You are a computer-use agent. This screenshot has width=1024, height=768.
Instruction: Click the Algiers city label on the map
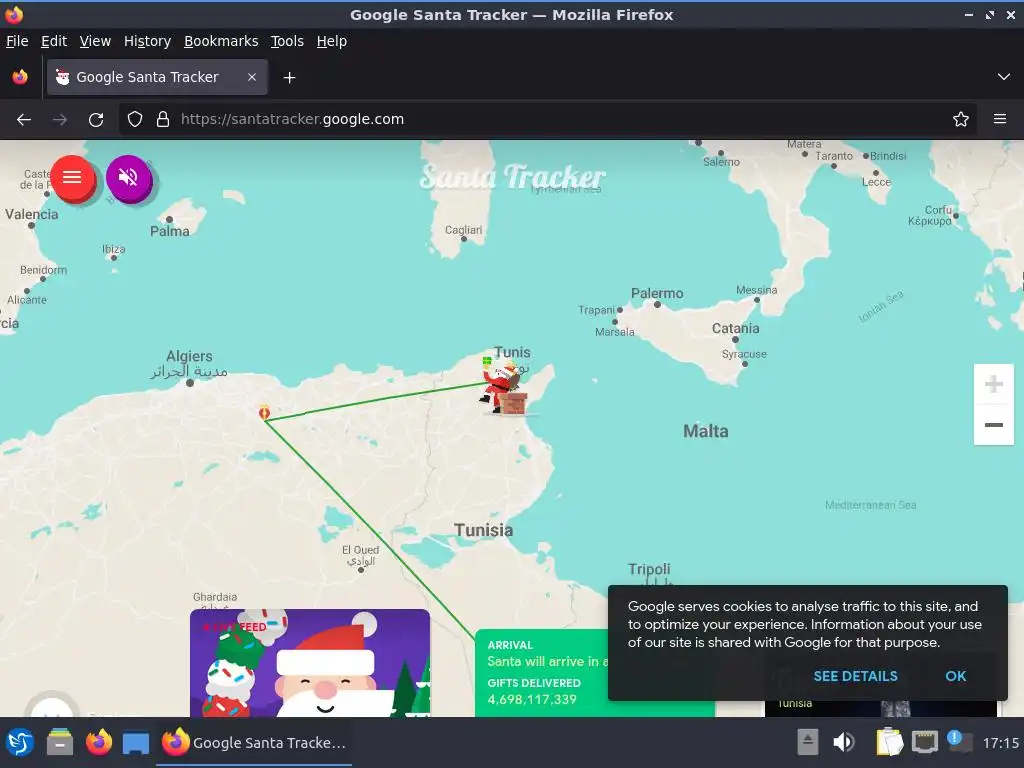tap(189, 356)
